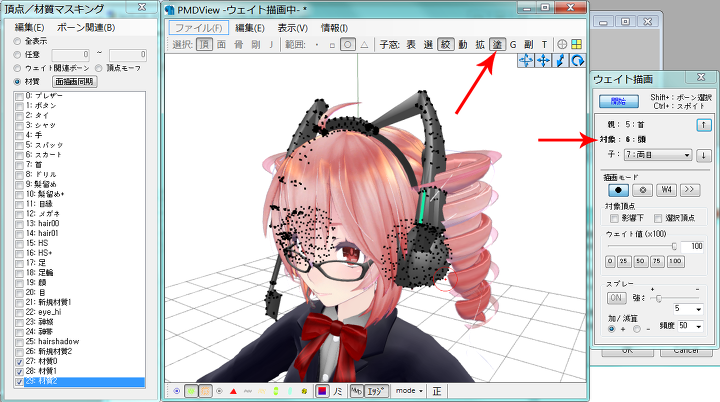Screen dimensions: 720x402
Task: Select the 頂点モーフ radio button
Action: coord(99,68)
